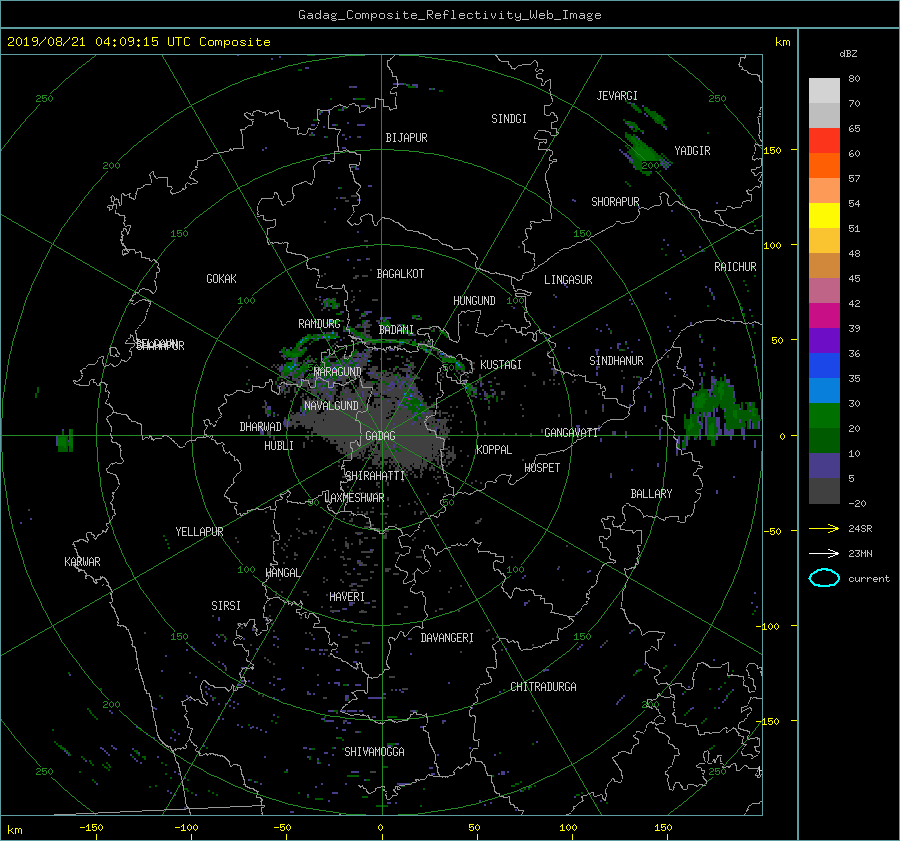900x841 pixels.
Task: Select the GANGAVATI label
Action: [x=571, y=433]
